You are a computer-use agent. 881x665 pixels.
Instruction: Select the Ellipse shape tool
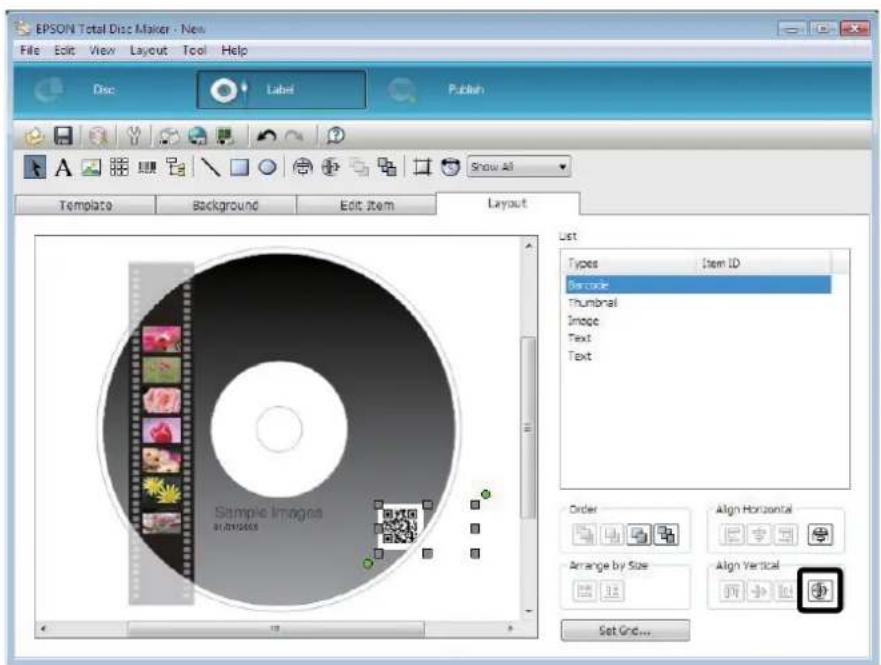click(x=267, y=167)
